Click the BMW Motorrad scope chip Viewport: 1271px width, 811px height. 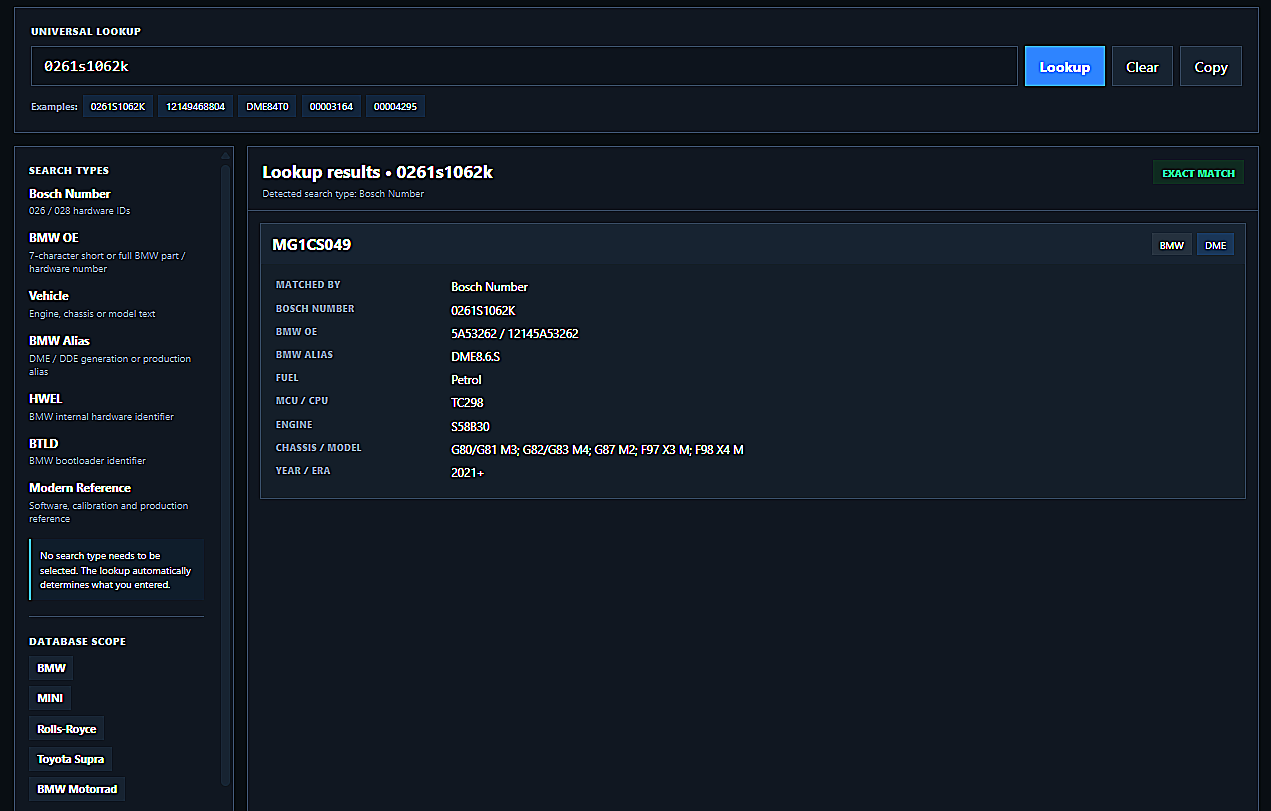[x=77, y=789]
